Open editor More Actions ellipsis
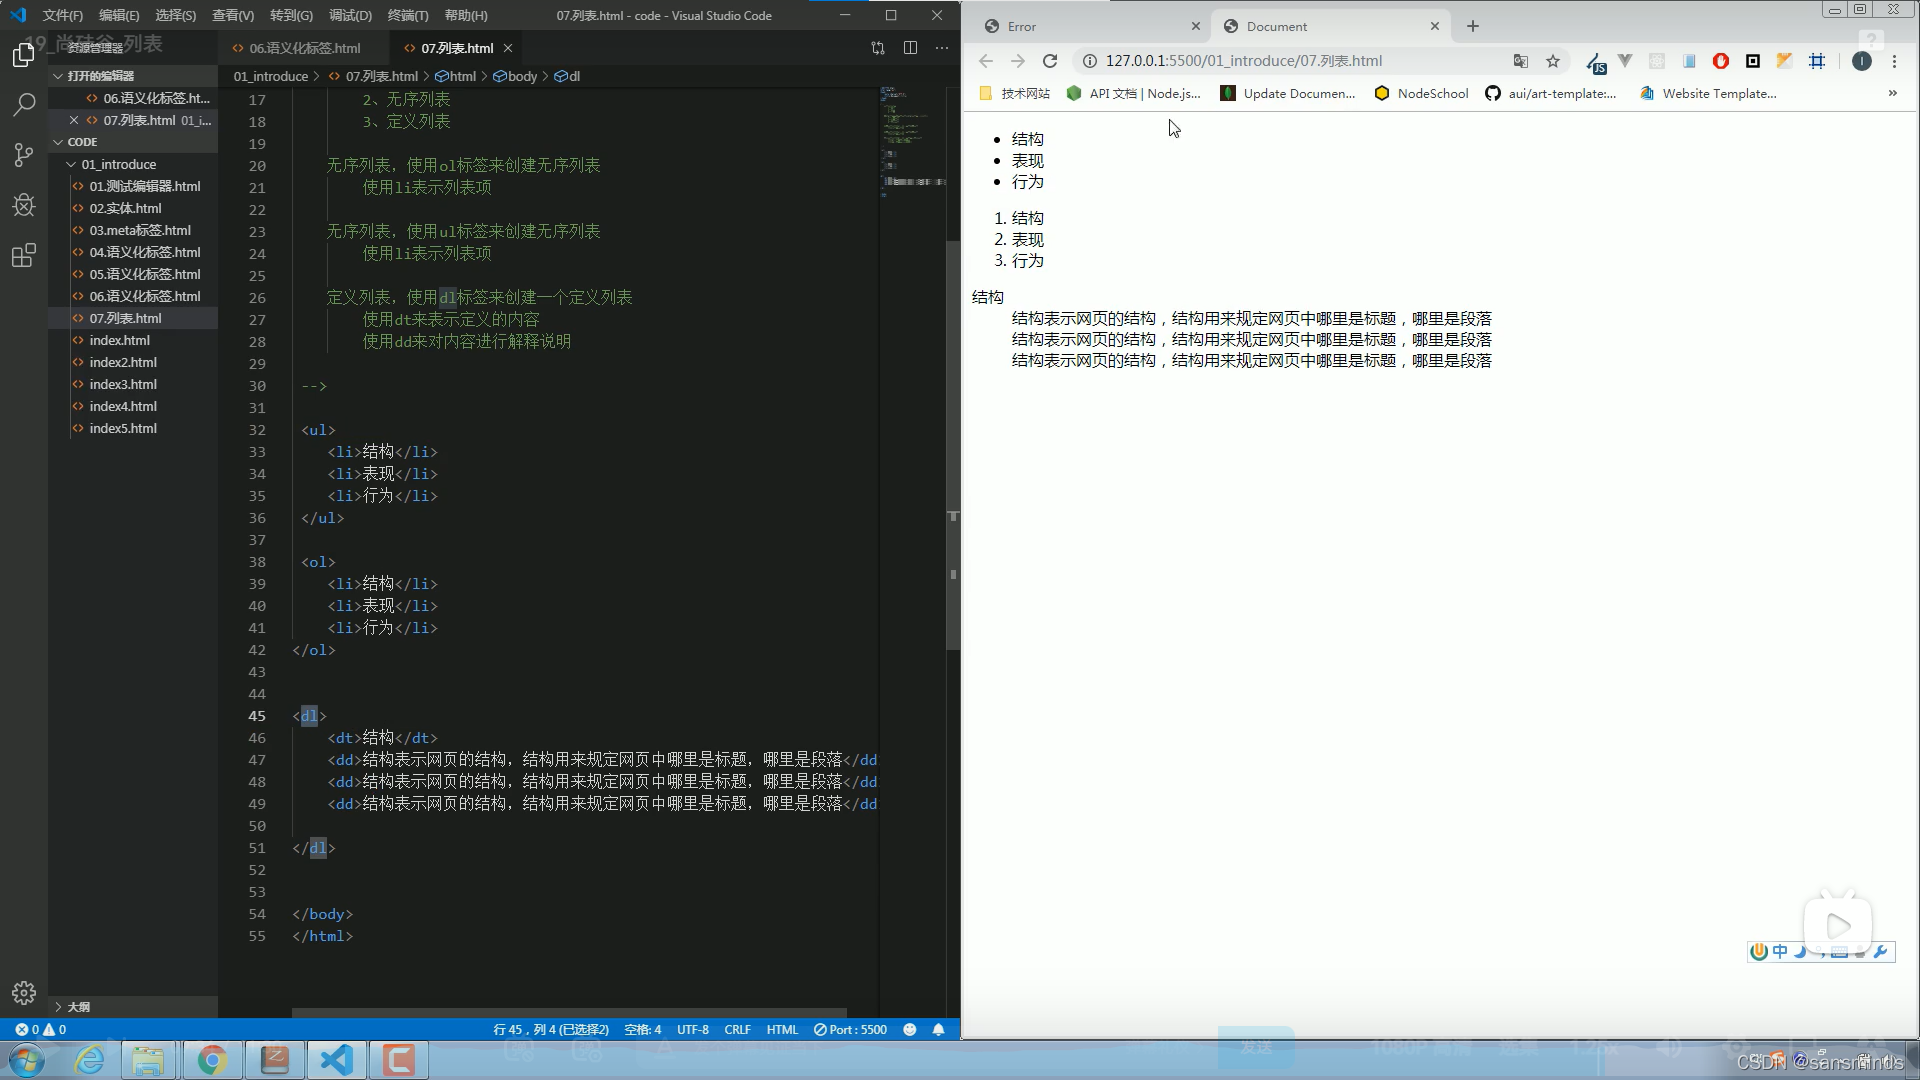This screenshot has width=1920, height=1080. tap(942, 48)
